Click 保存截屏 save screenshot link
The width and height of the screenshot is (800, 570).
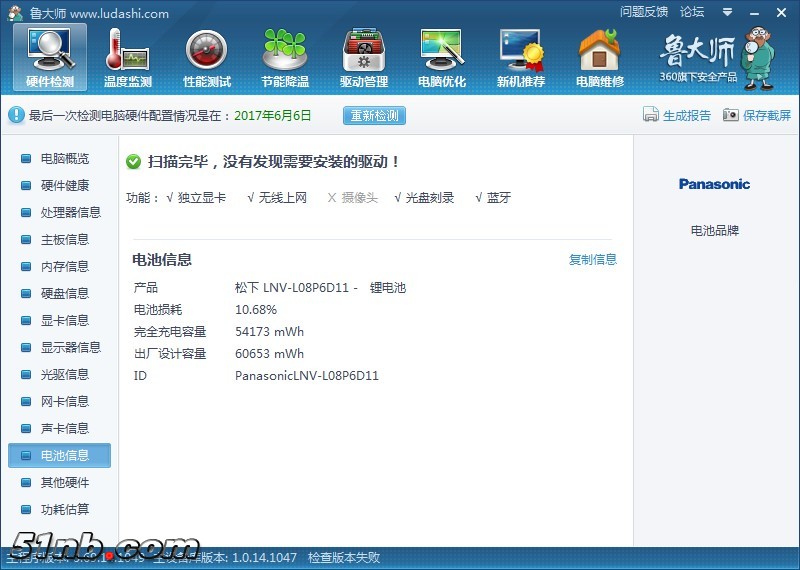coord(757,115)
